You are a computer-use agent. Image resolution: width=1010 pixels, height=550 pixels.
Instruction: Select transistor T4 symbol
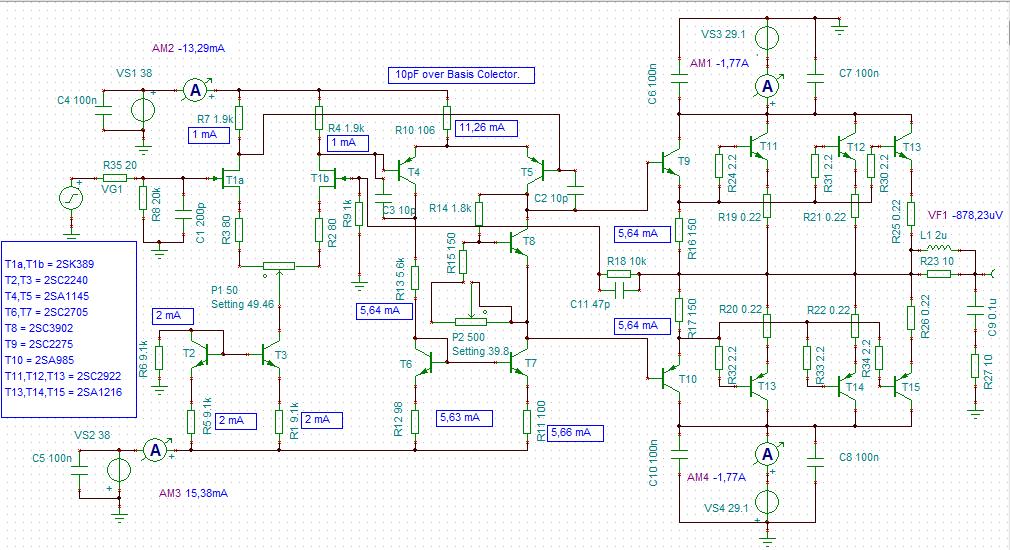406,171
